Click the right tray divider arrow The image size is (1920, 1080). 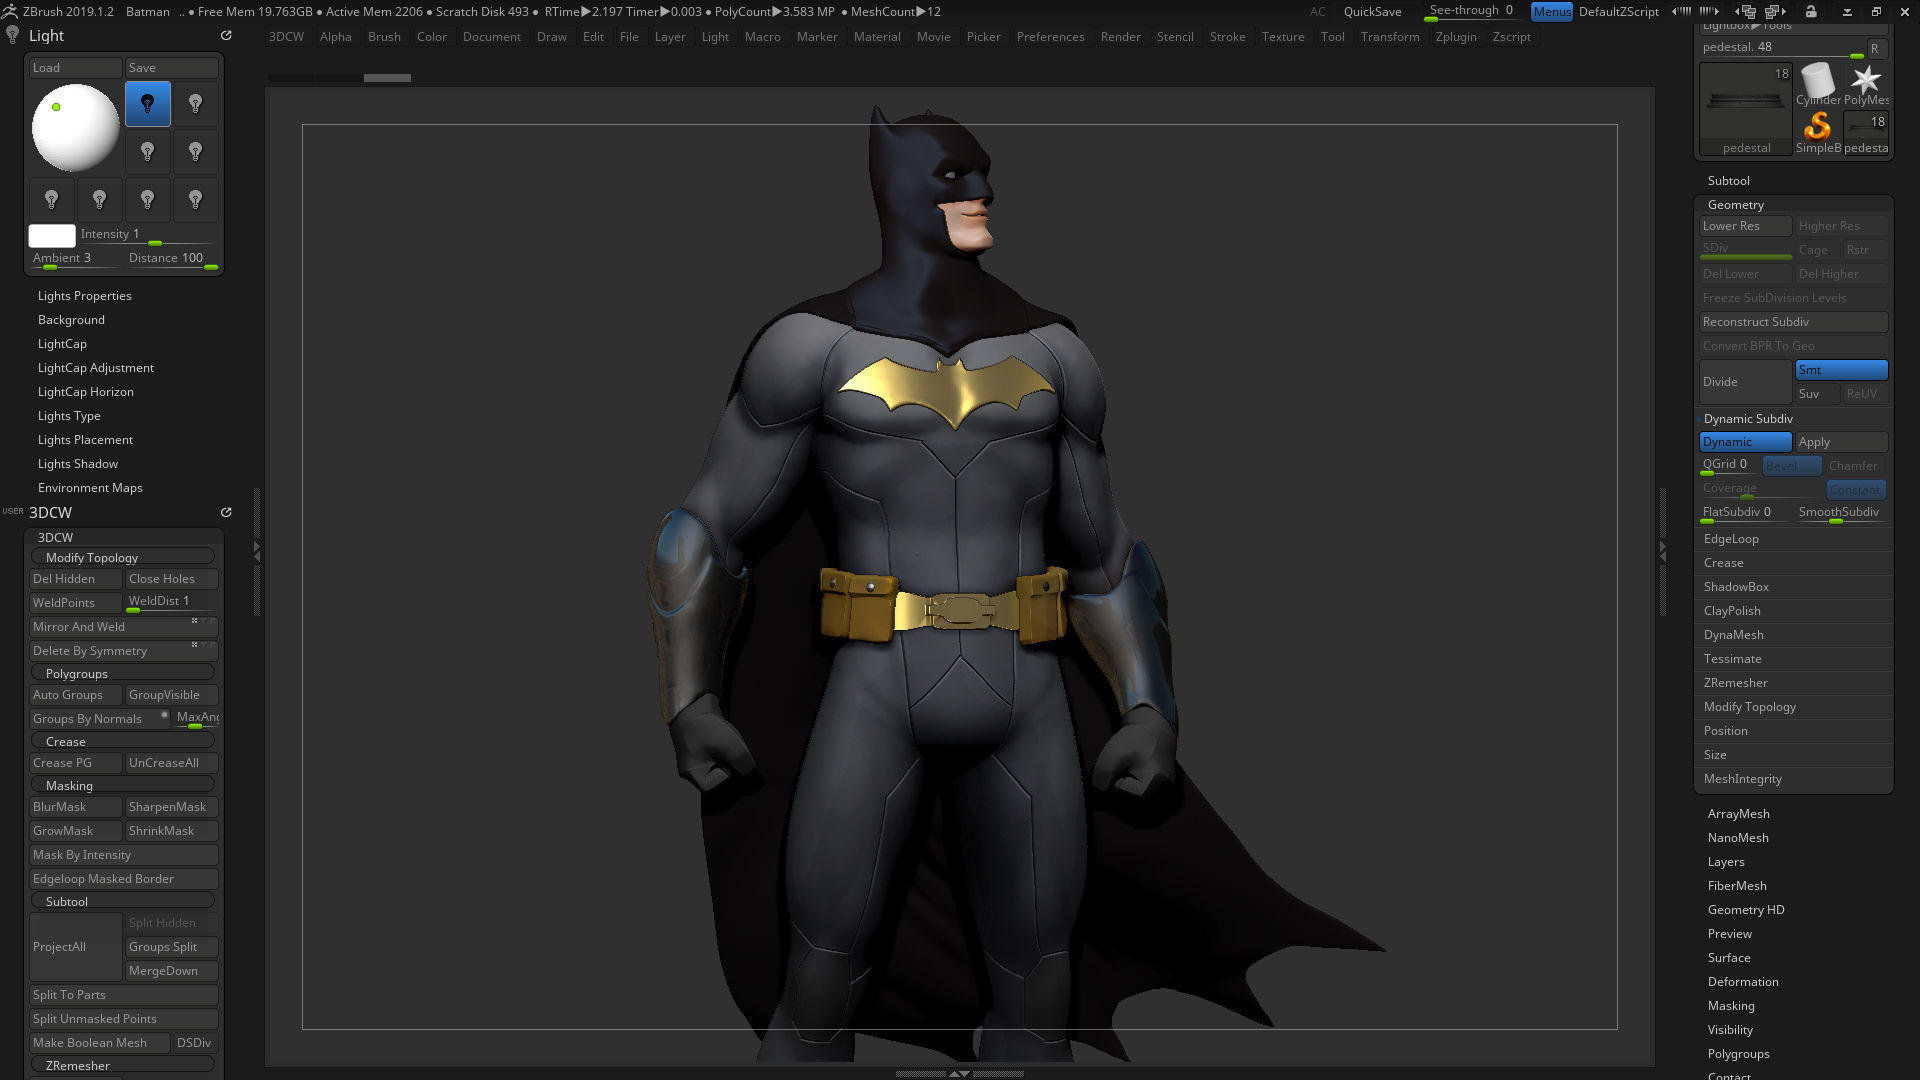[x=1662, y=550]
